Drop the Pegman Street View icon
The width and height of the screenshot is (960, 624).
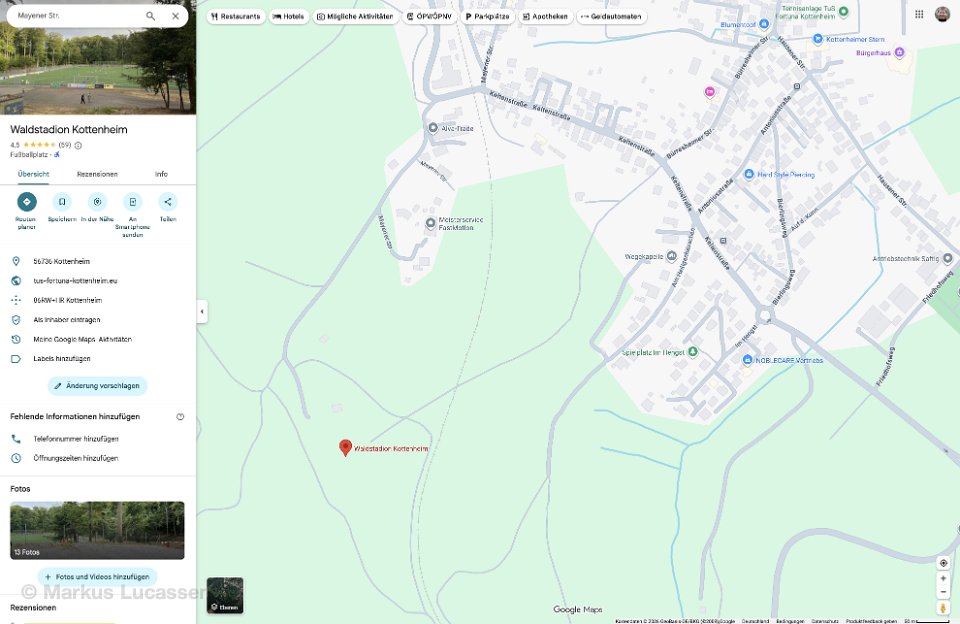tap(943, 608)
